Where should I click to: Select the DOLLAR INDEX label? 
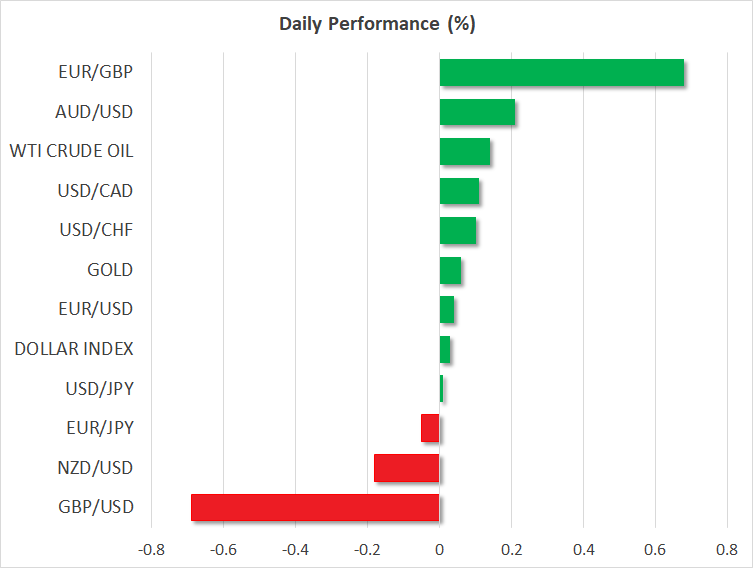[x=74, y=349]
